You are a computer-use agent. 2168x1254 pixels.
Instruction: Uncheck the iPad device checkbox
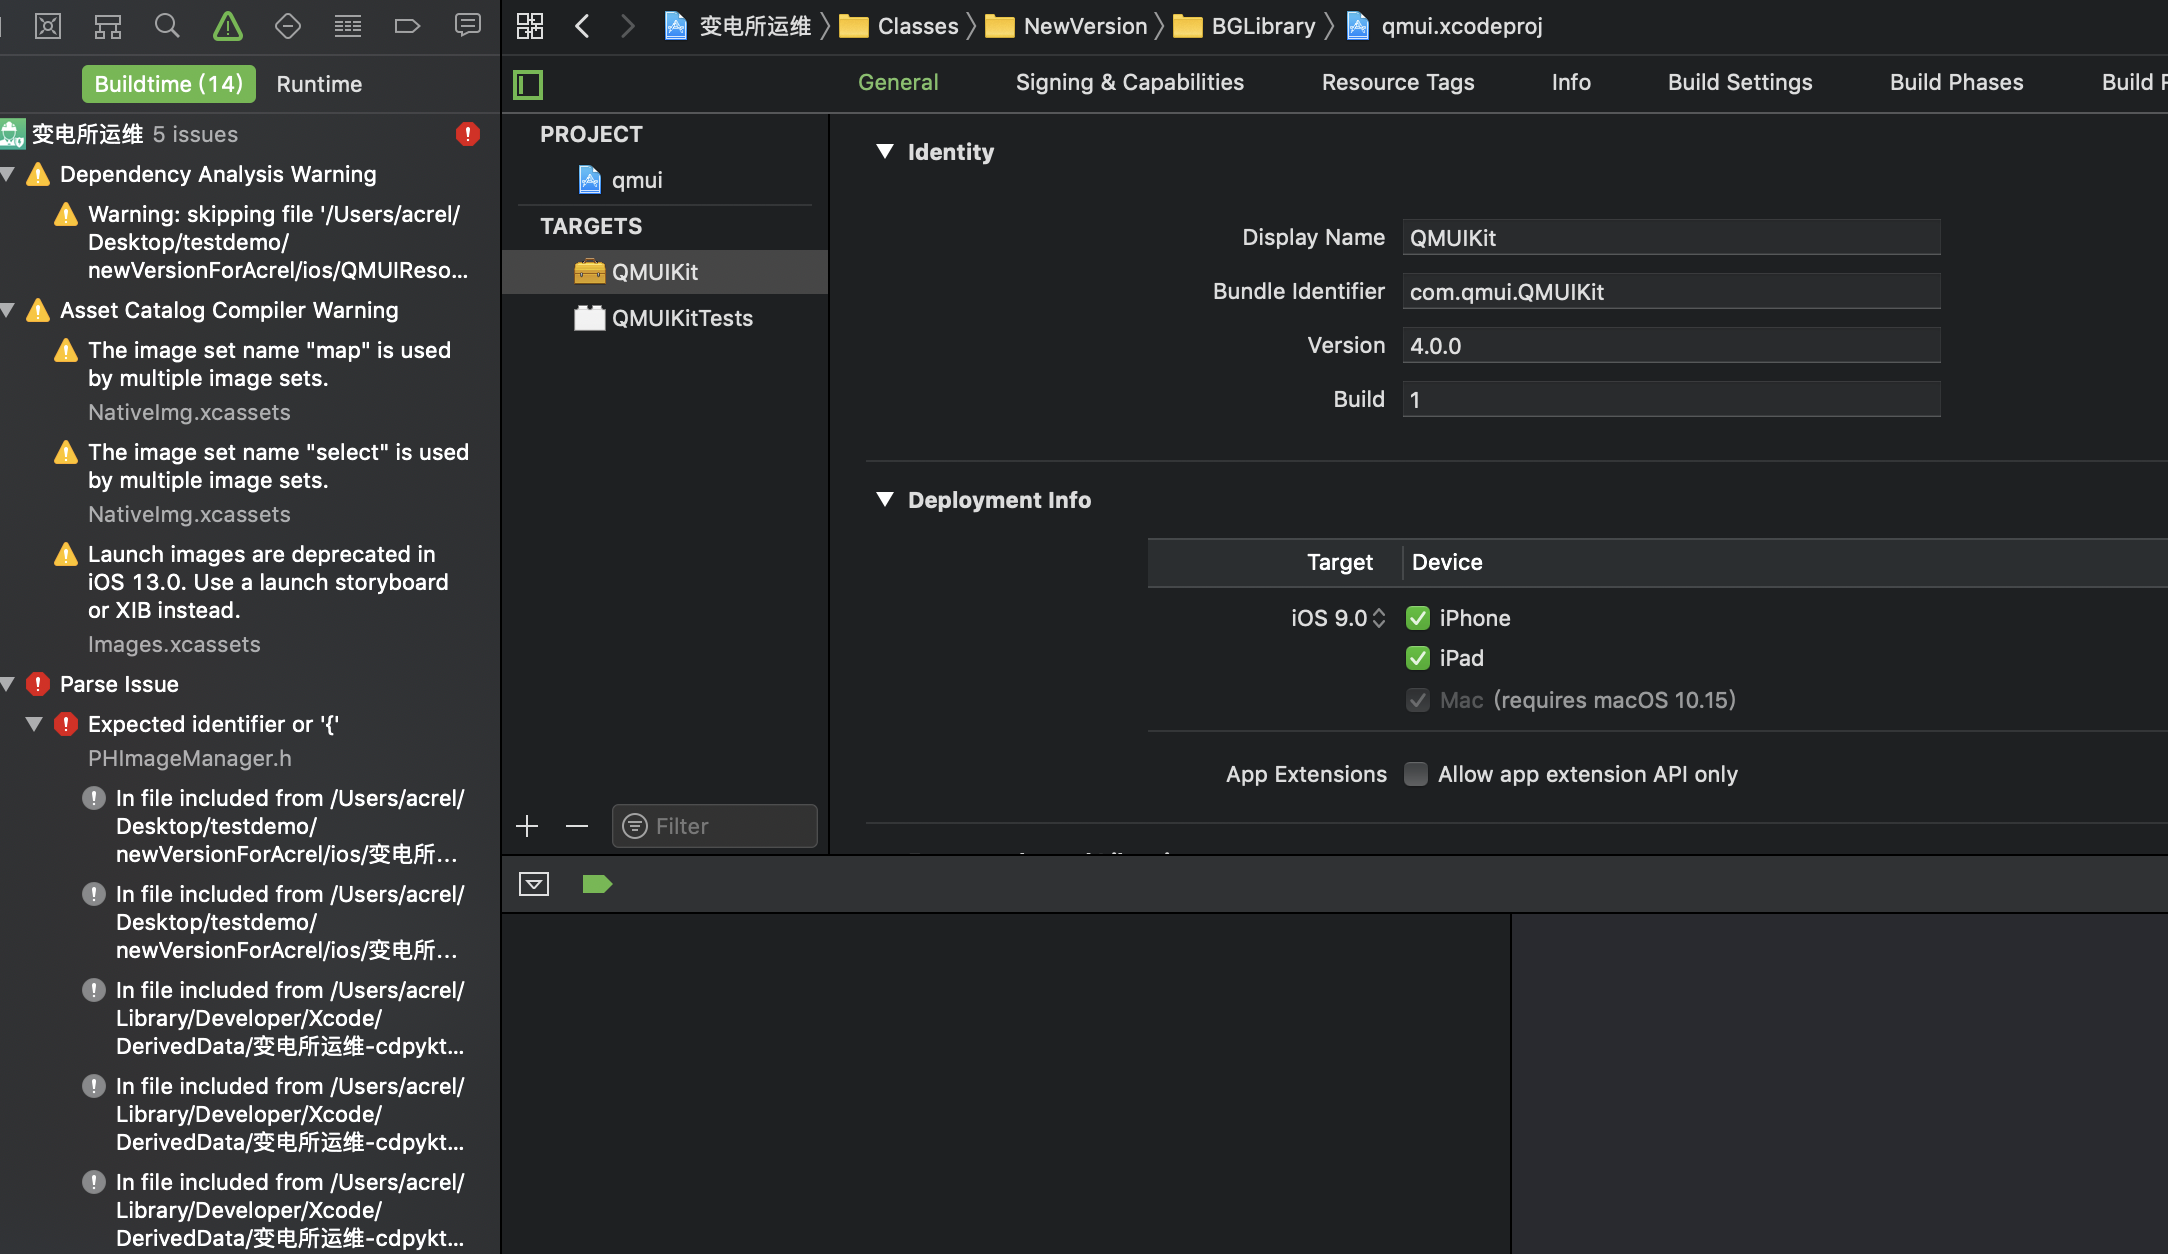1417,658
